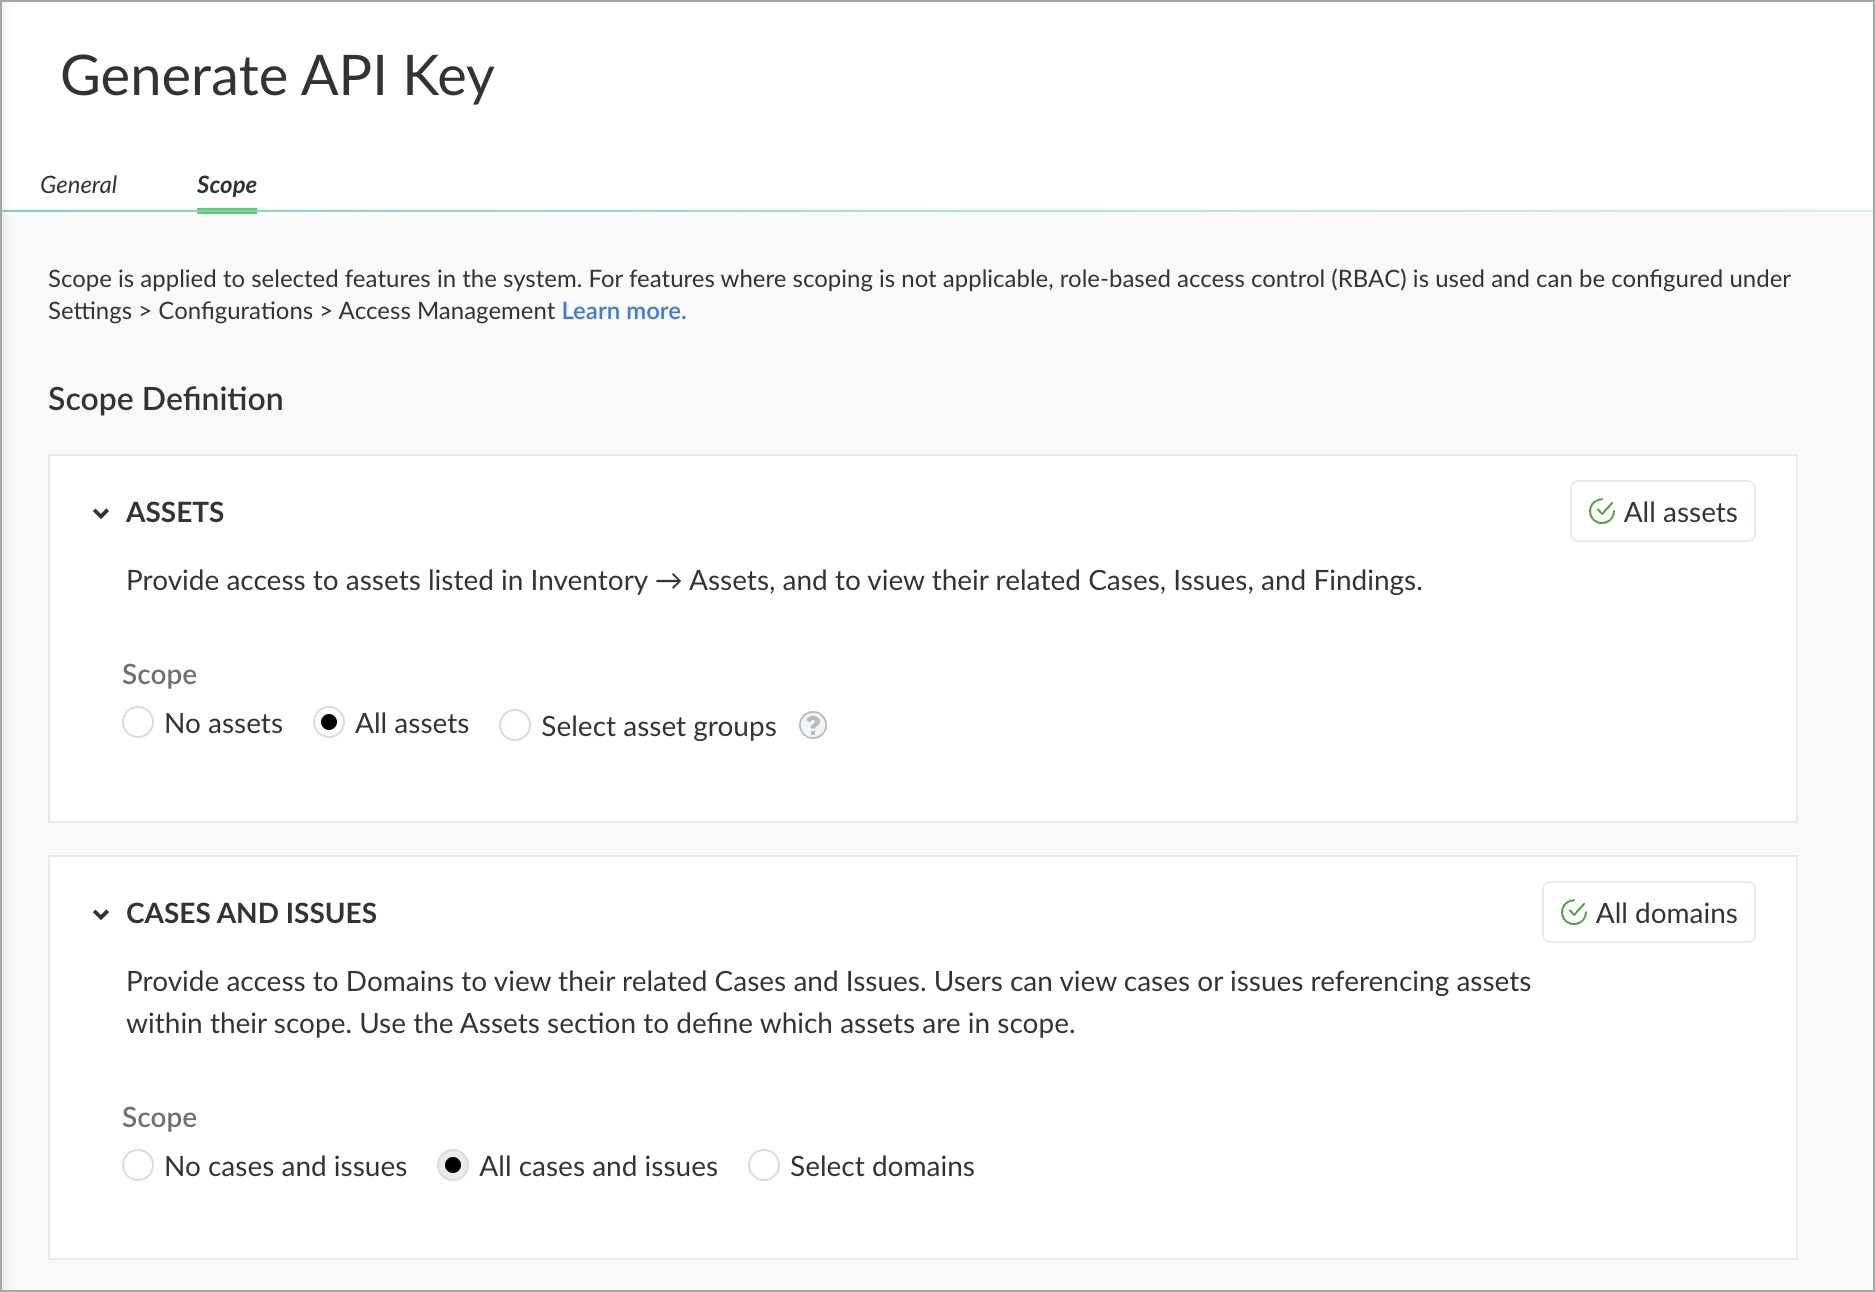The image size is (1875, 1292).
Task: Switch to the General tab
Action: point(78,185)
